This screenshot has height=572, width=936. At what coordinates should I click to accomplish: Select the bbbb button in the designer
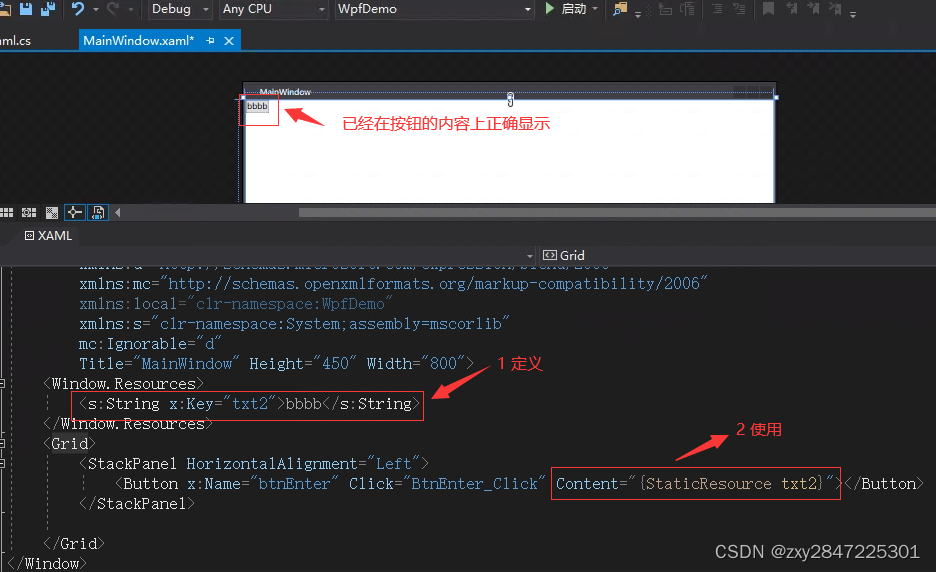click(x=257, y=106)
